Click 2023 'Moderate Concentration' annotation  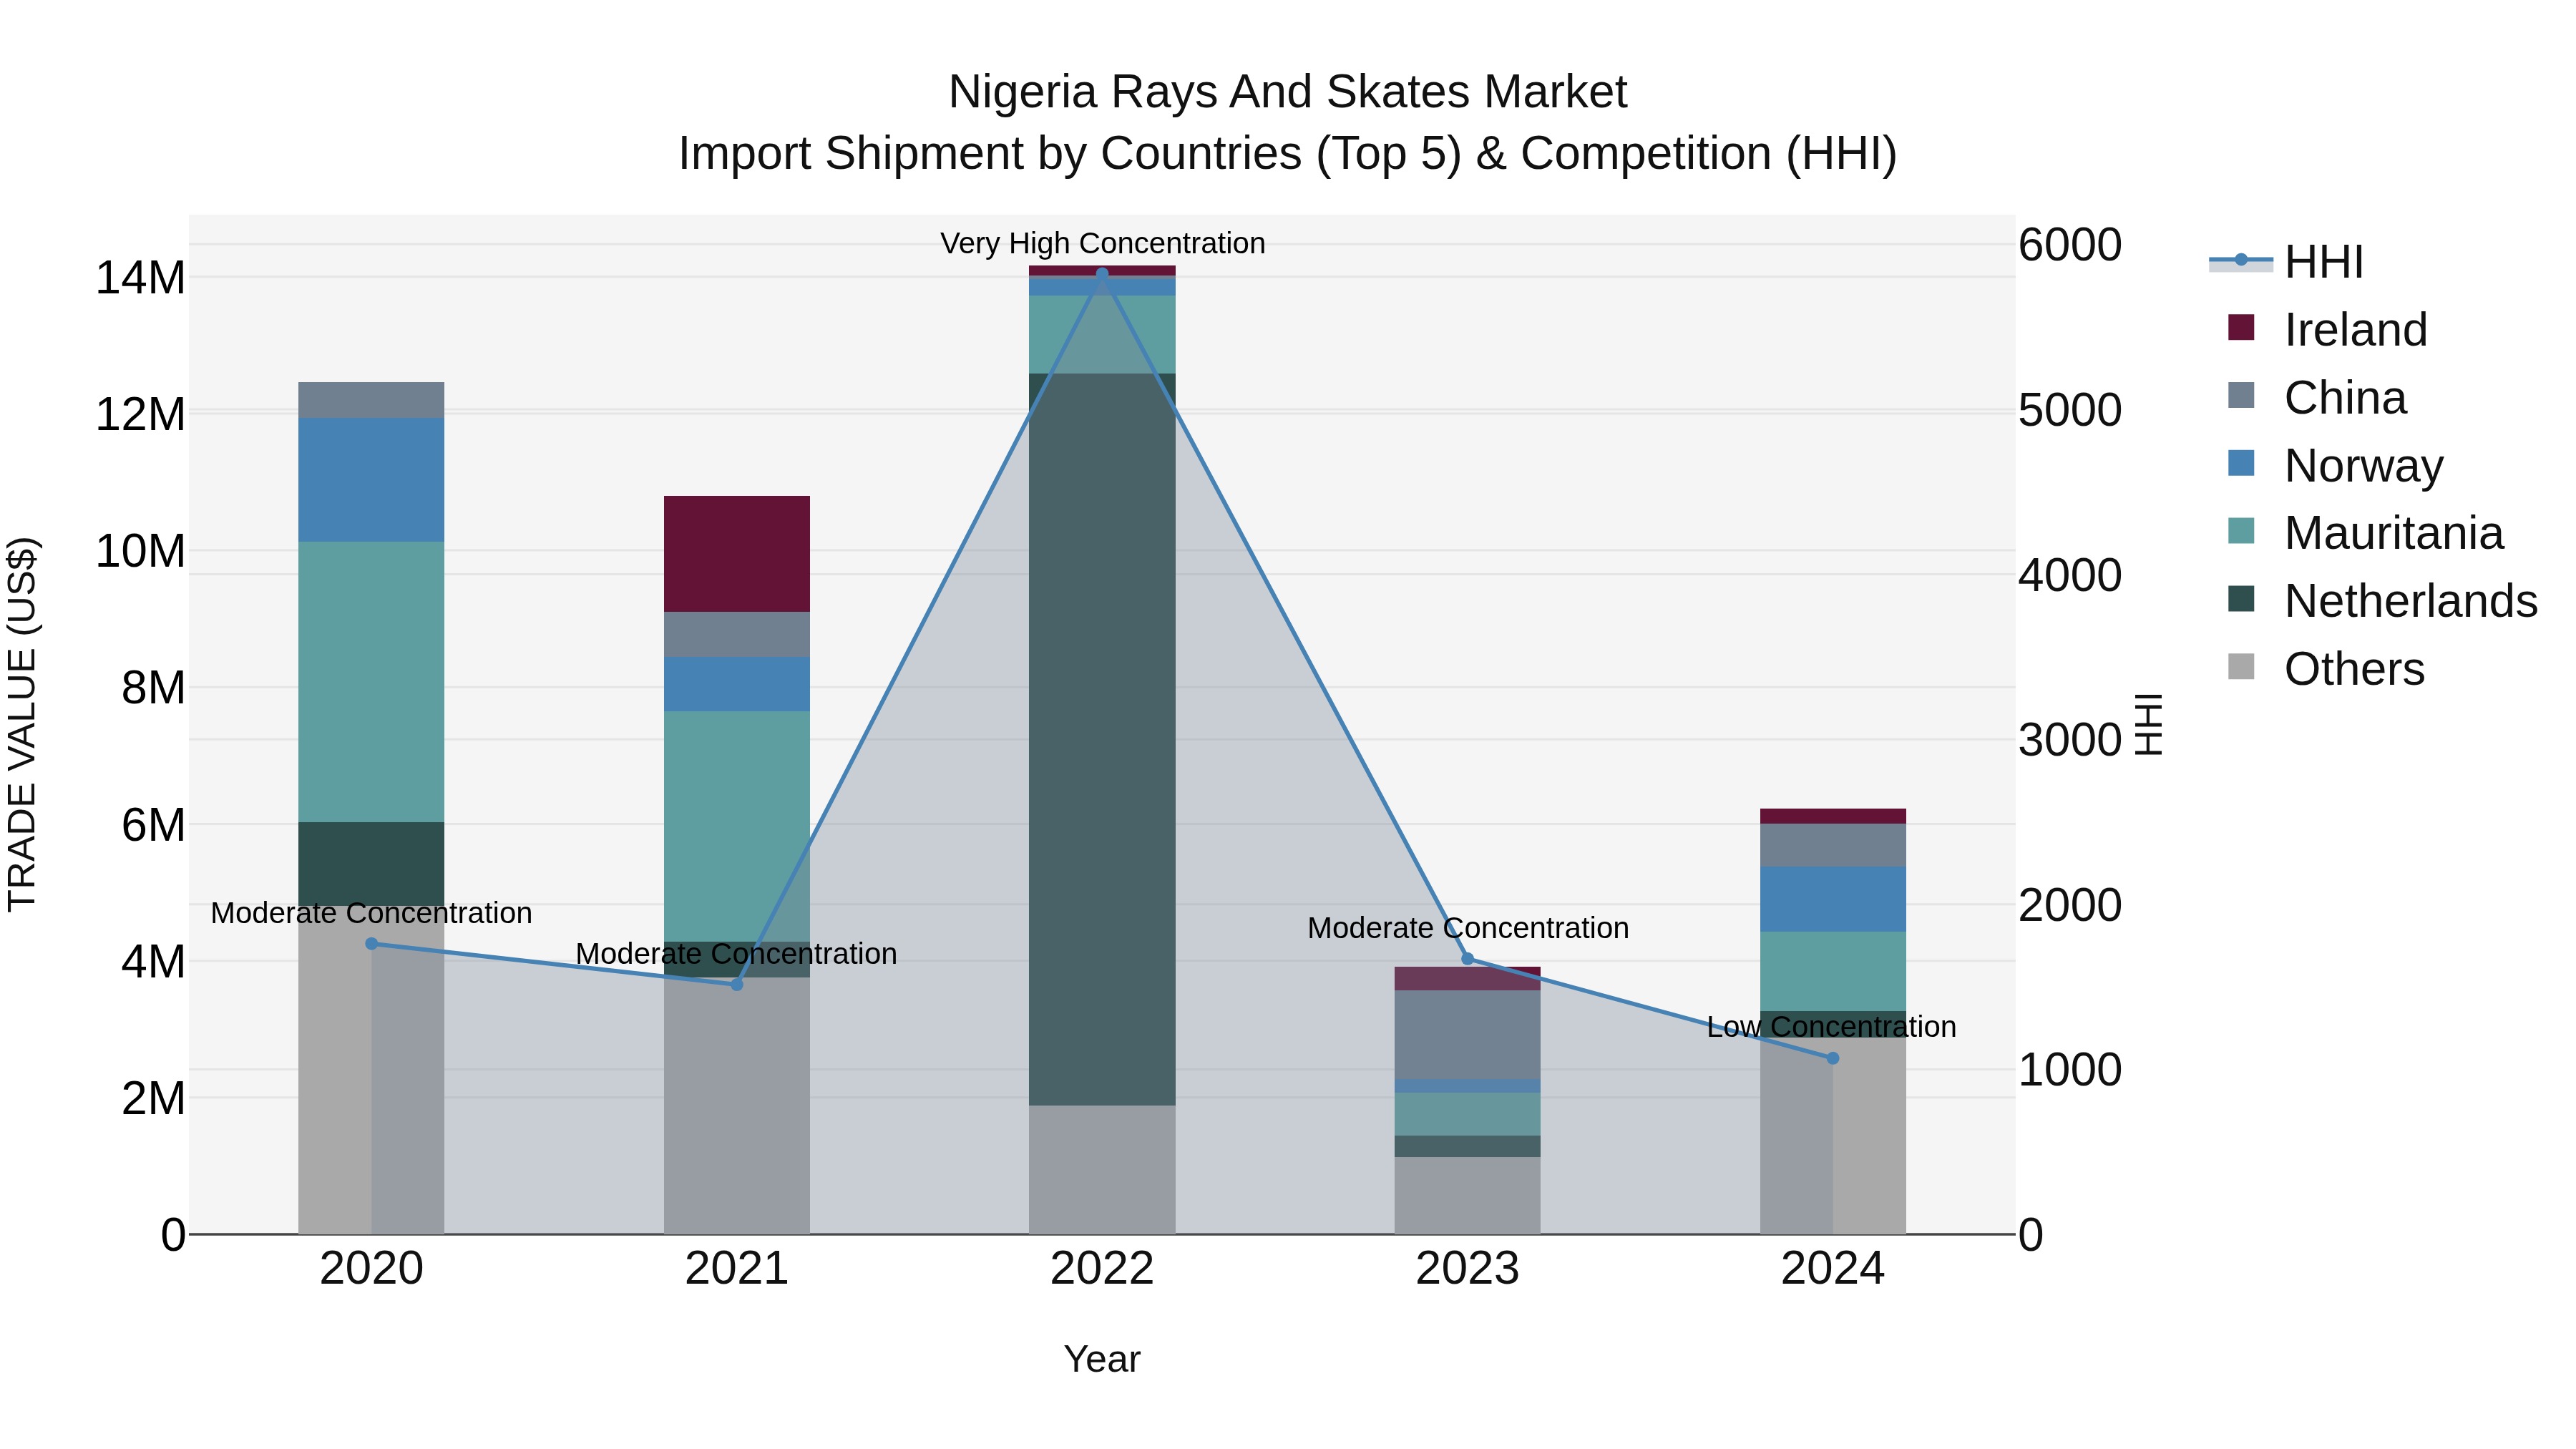pyautogui.click(x=1468, y=928)
